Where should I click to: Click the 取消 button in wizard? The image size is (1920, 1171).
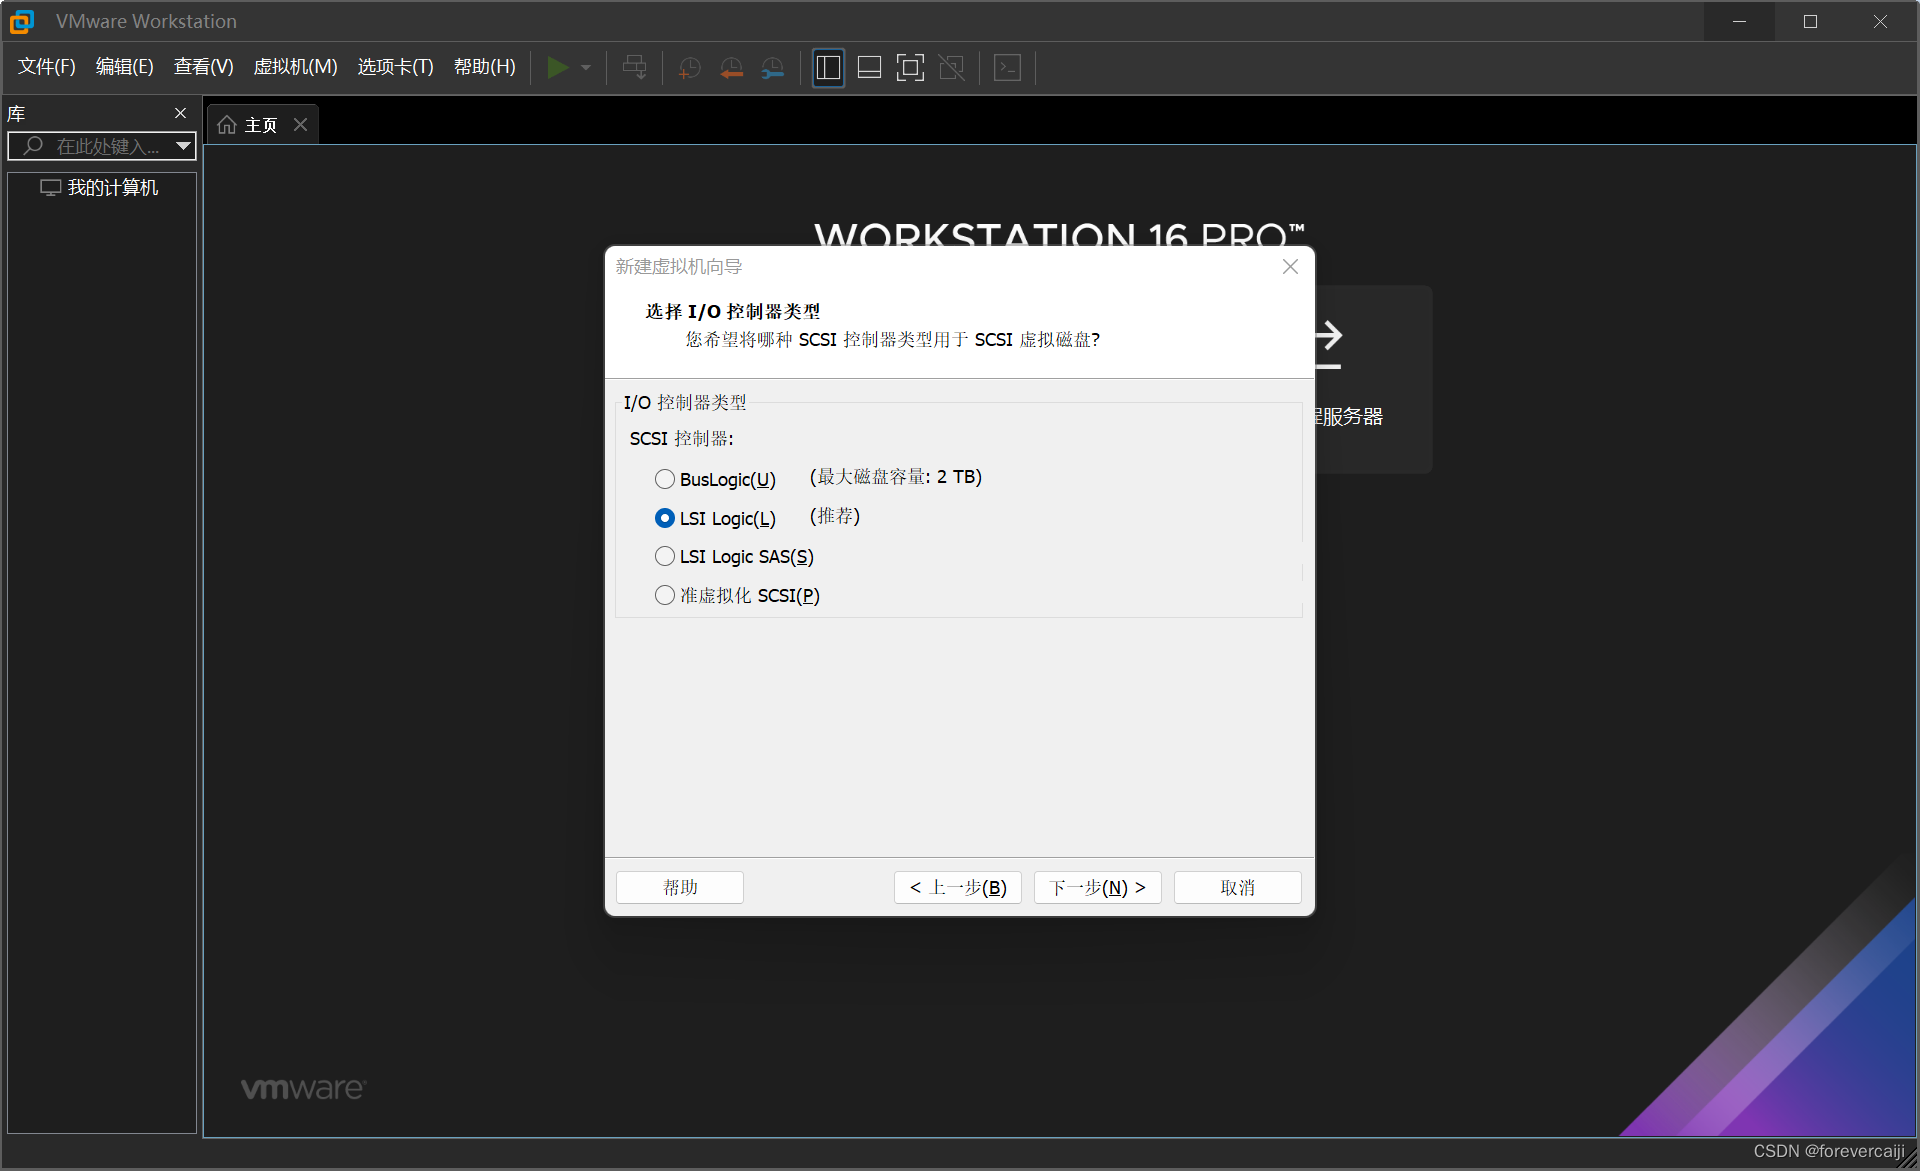[x=1237, y=888]
